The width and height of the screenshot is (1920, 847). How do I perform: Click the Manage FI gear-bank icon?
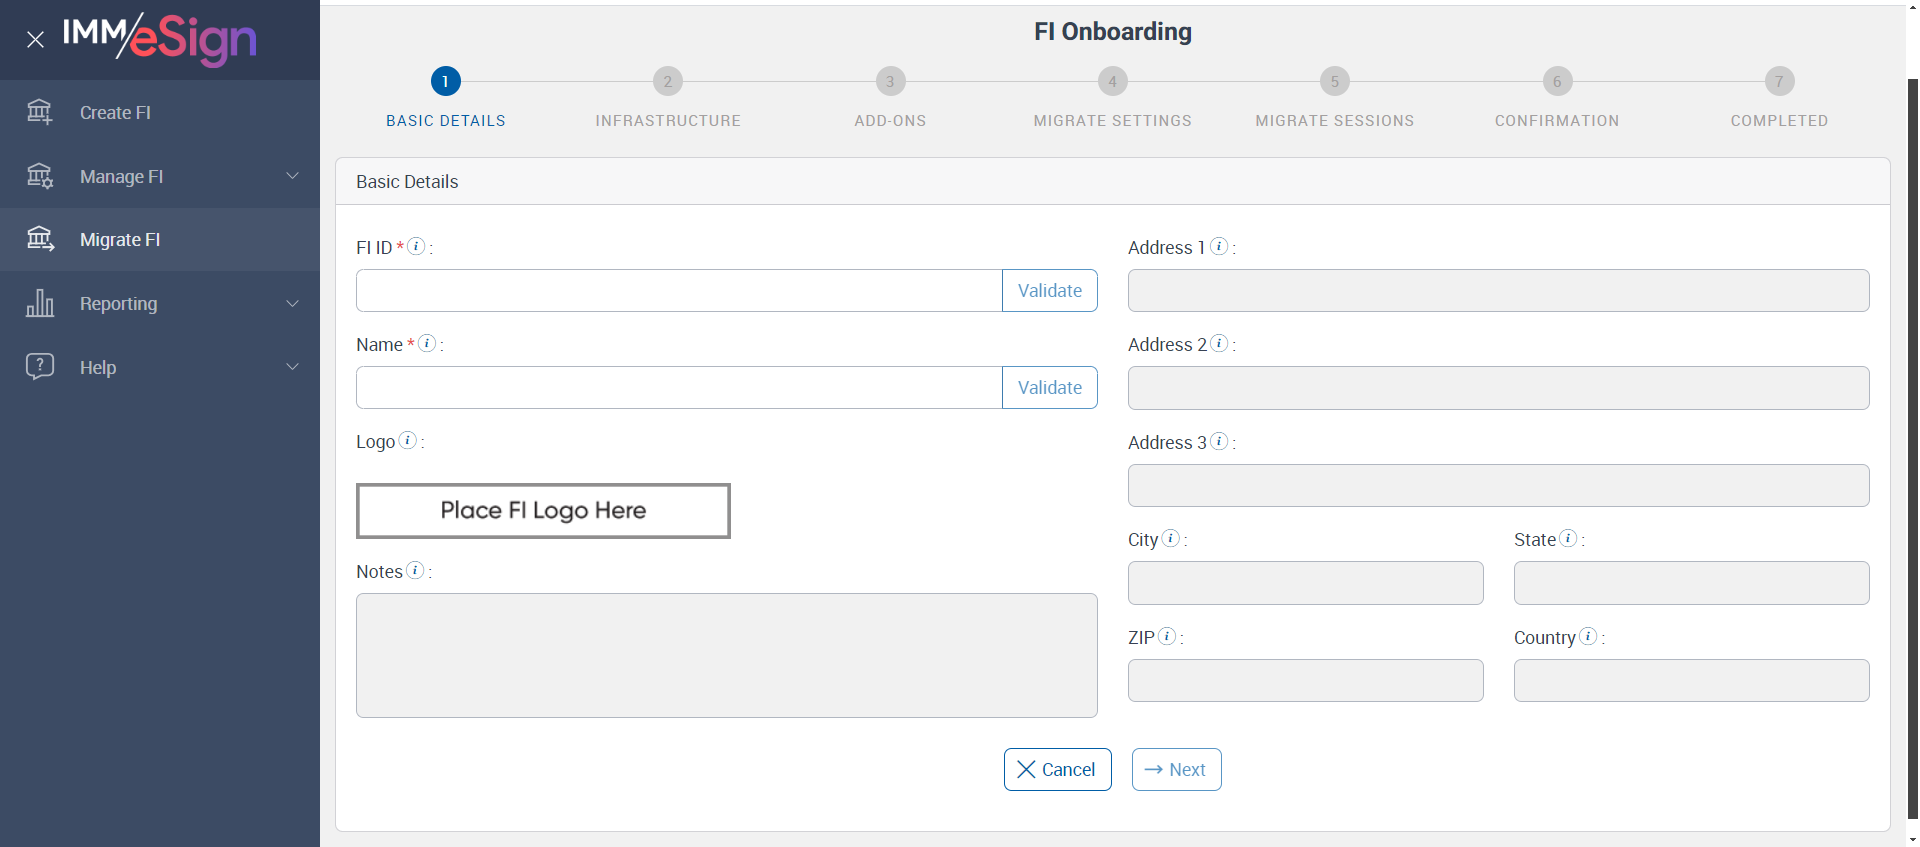pyautogui.click(x=40, y=176)
